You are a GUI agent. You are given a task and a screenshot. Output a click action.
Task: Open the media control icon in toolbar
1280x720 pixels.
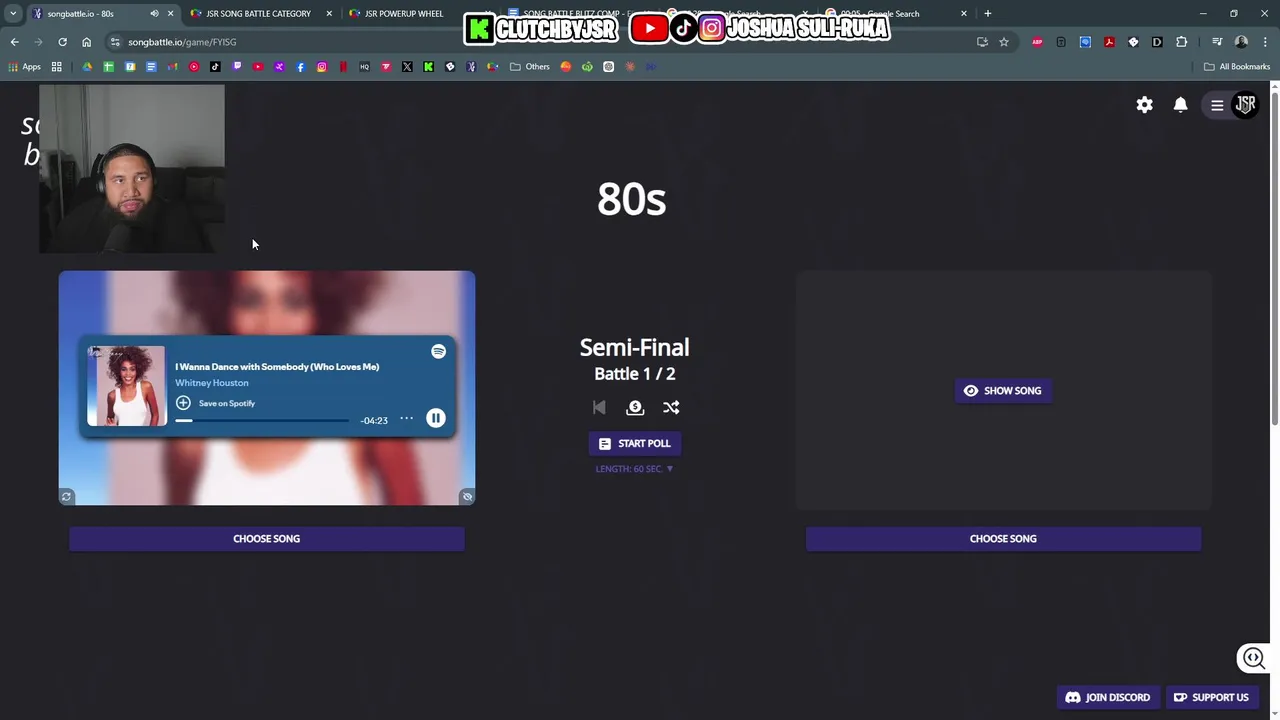click(x=1217, y=42)
